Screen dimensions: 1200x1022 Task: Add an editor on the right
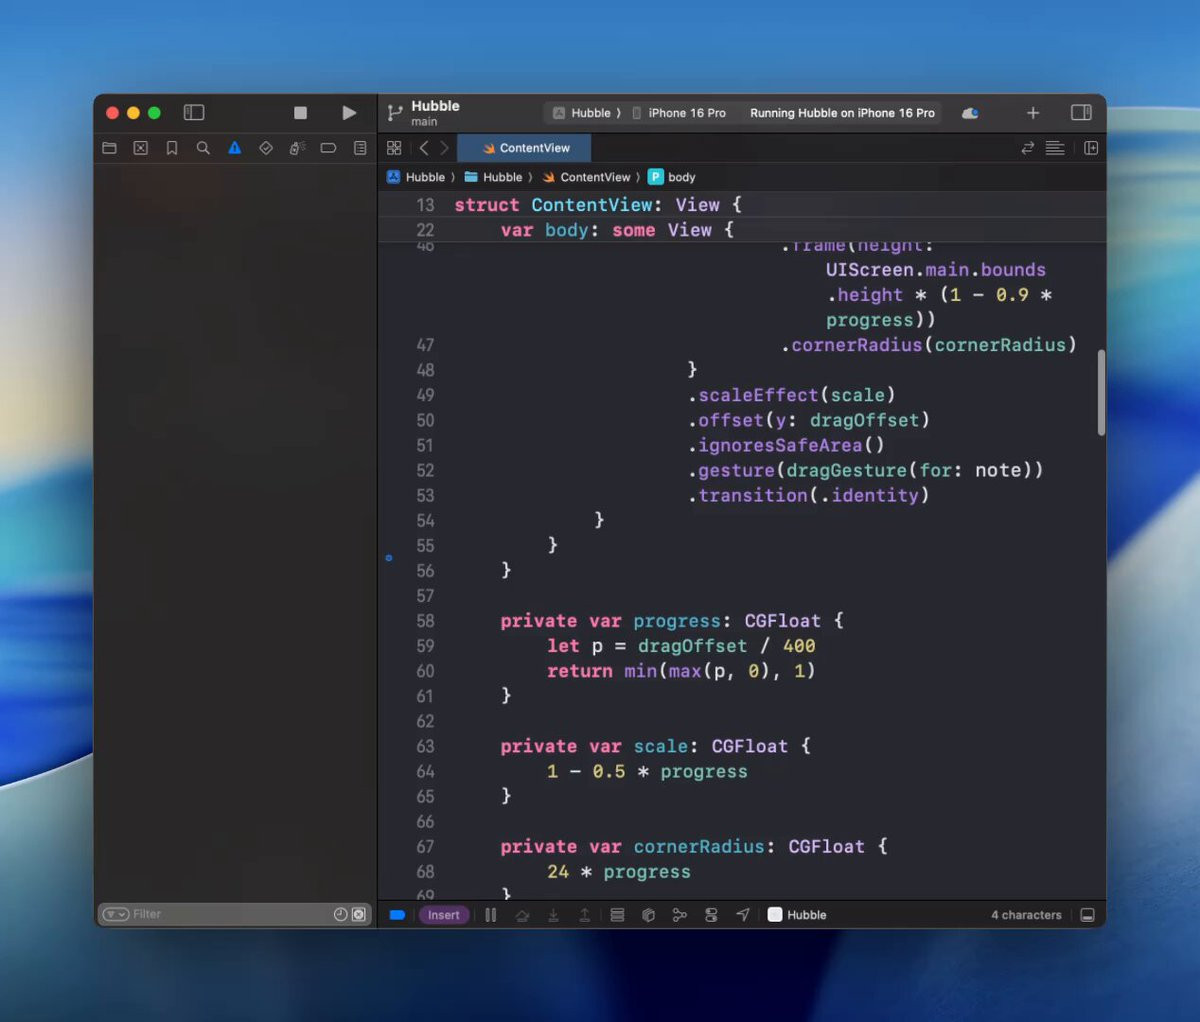1091,148
